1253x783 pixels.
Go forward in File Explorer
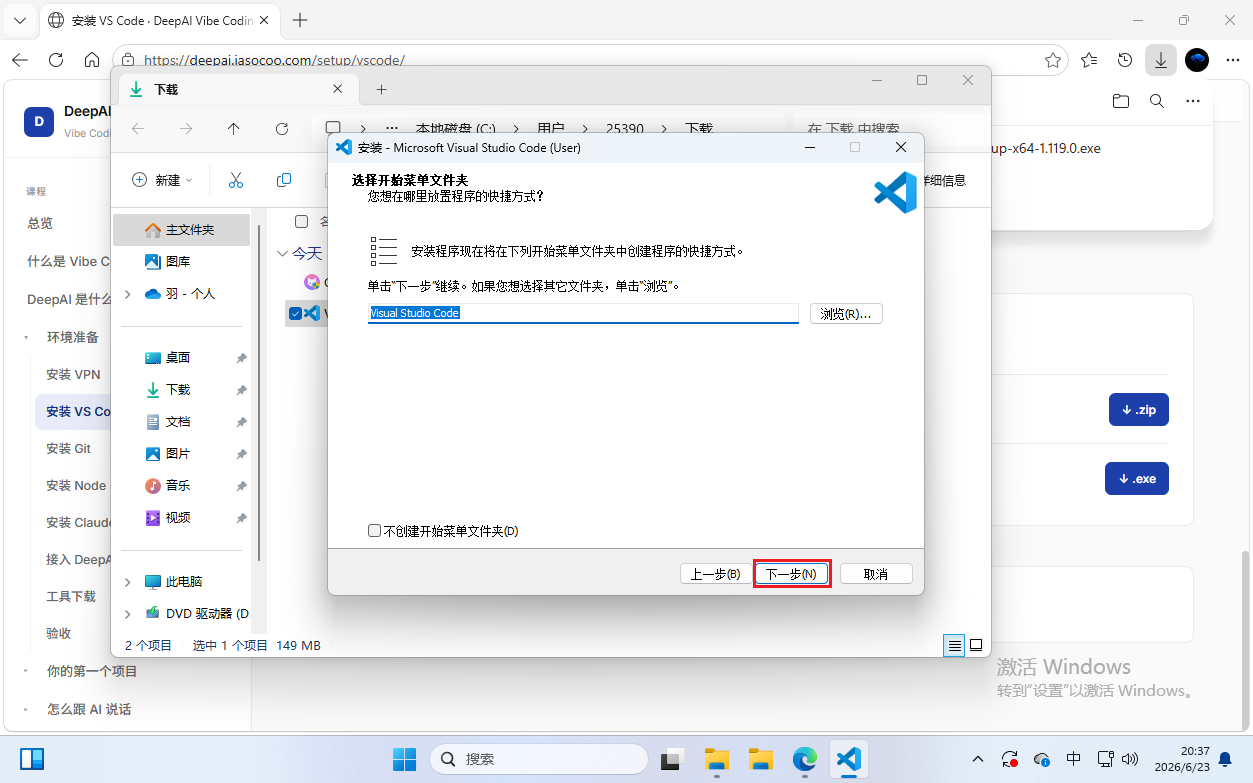[x=186, y=129]
